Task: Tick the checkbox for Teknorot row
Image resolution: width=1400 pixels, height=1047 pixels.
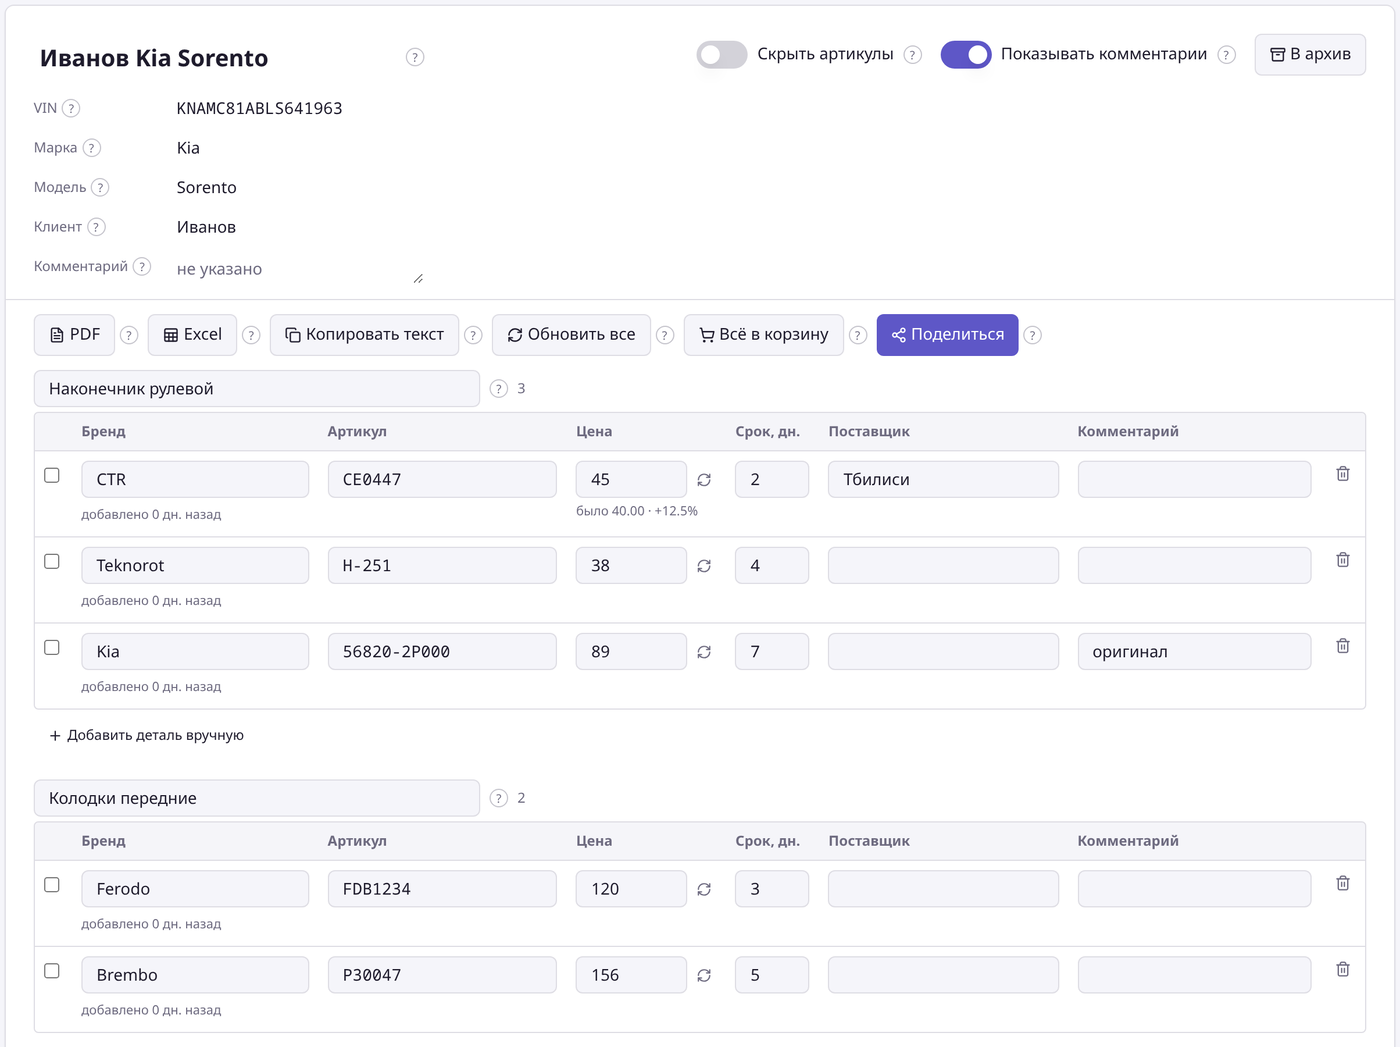Action: coord(52,561)
